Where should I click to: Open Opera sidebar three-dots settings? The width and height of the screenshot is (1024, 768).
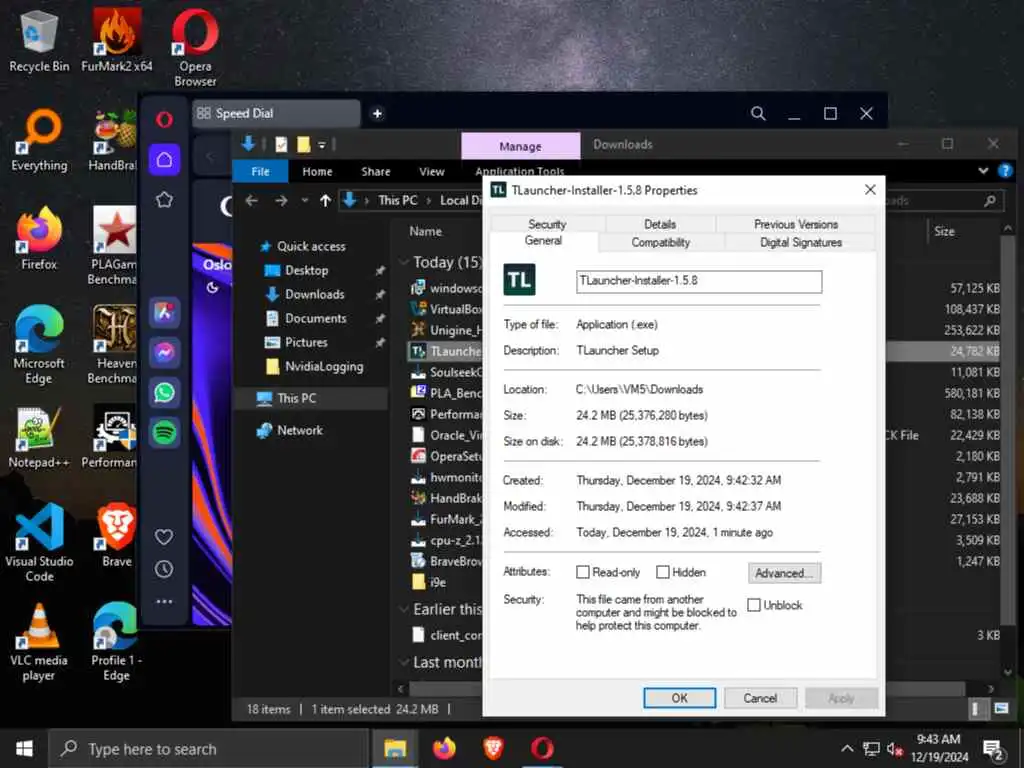pos(164,601)
